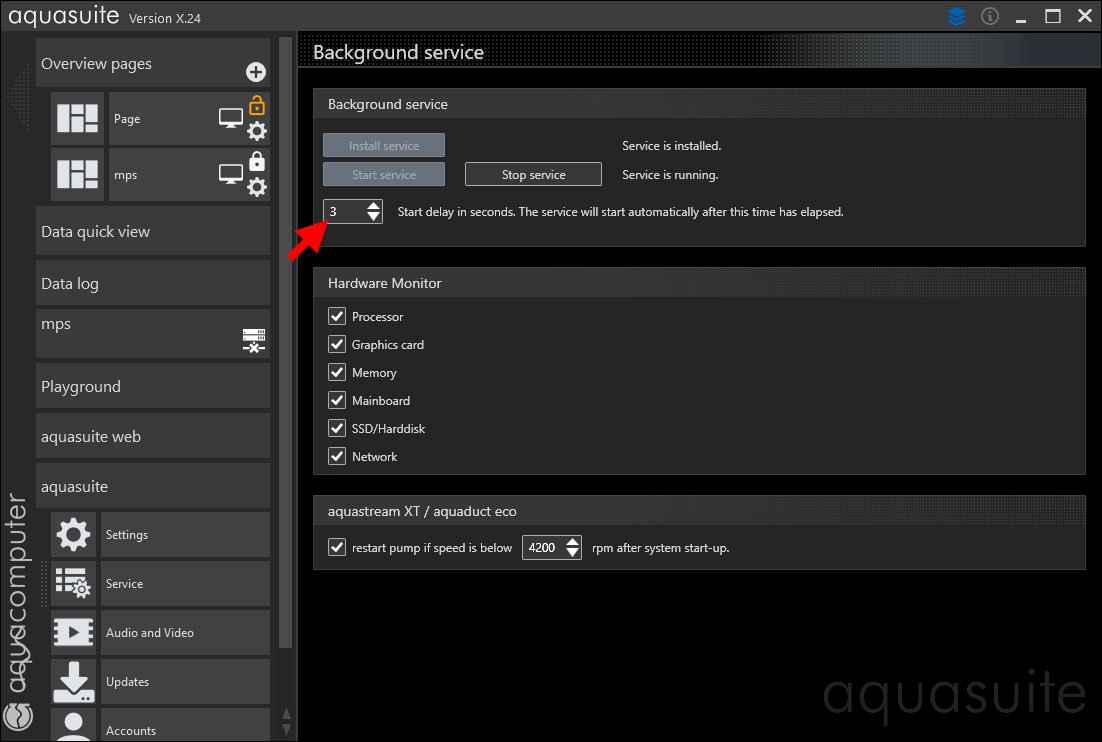Collapse the aquasuite sidebar section

(153, 487)
